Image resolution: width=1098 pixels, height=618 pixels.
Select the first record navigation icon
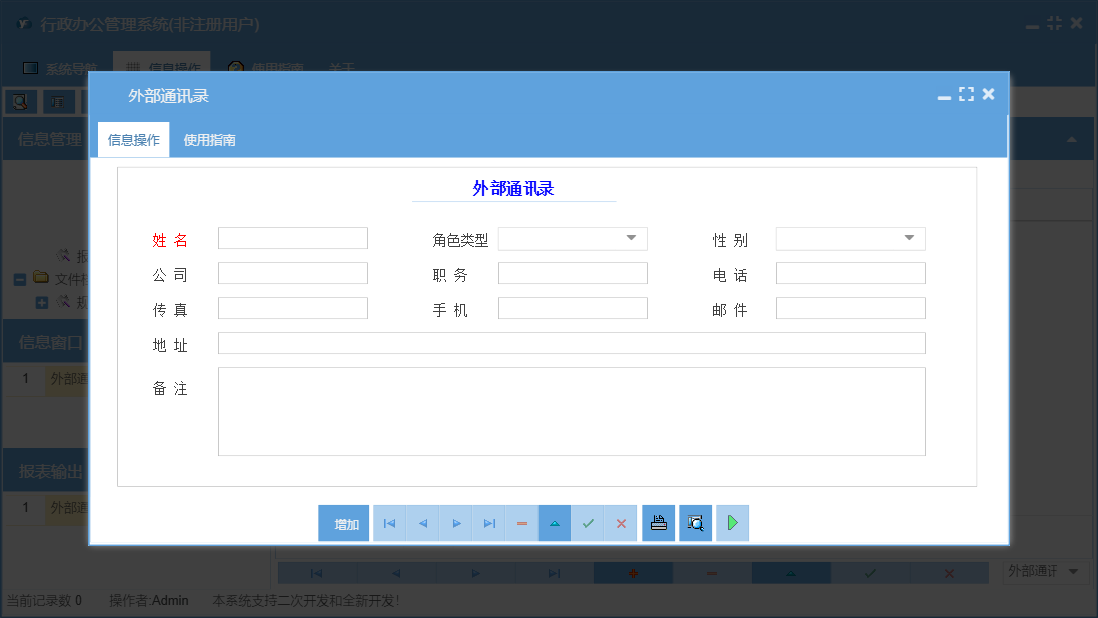389,523
